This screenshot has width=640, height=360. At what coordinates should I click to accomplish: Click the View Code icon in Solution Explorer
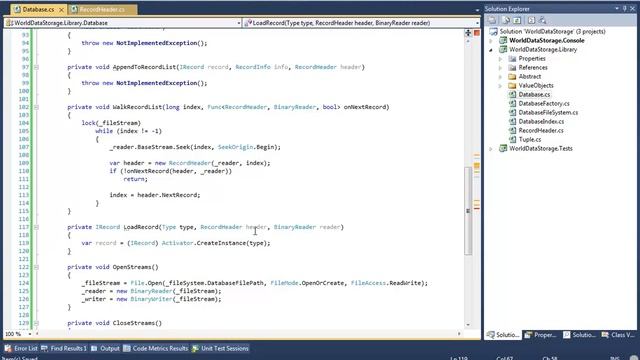tap(531, 20)
